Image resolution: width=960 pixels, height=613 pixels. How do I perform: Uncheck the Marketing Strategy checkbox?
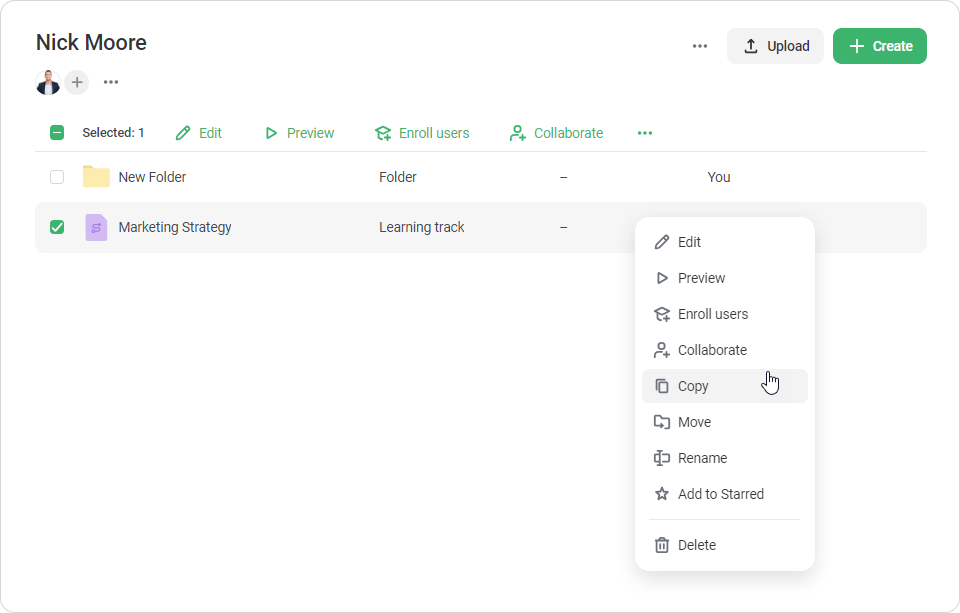coord(57,227)
